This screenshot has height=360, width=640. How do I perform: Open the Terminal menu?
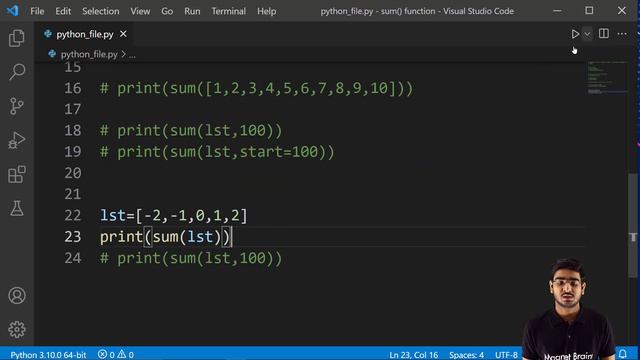point(228,11)
